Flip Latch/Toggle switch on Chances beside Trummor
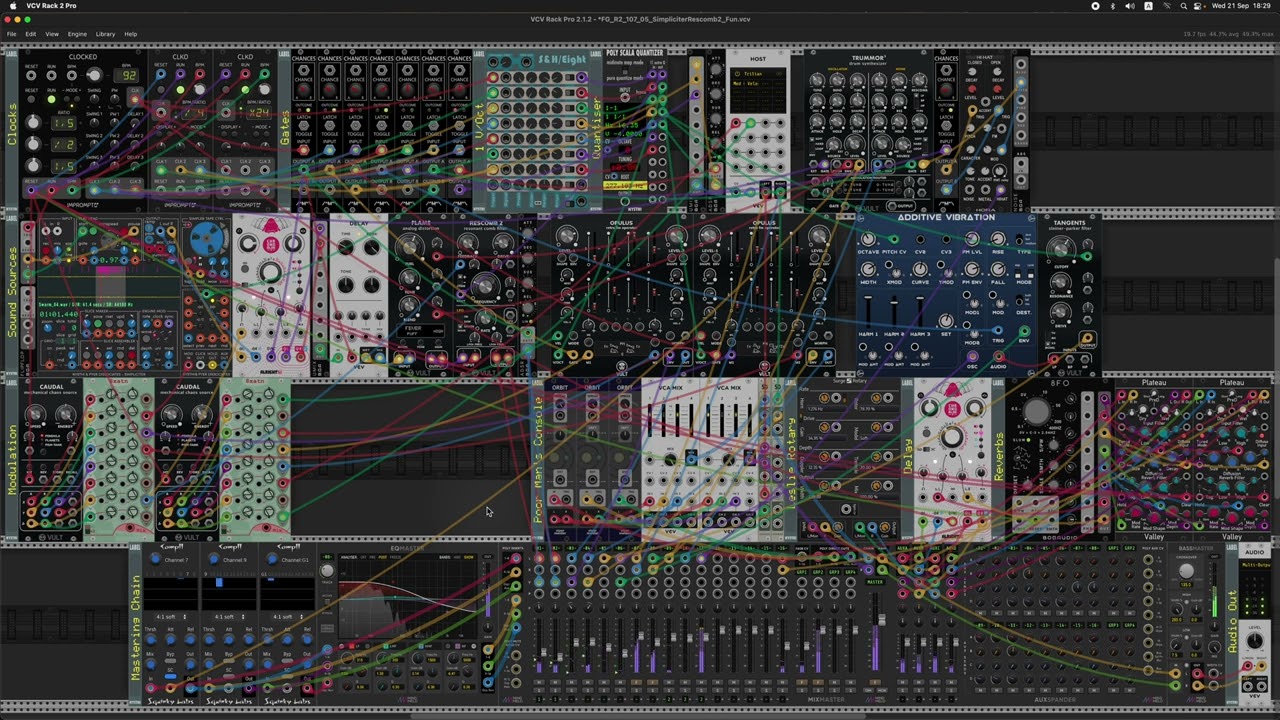Screen dimensions: 1280x720 (946, 124)
